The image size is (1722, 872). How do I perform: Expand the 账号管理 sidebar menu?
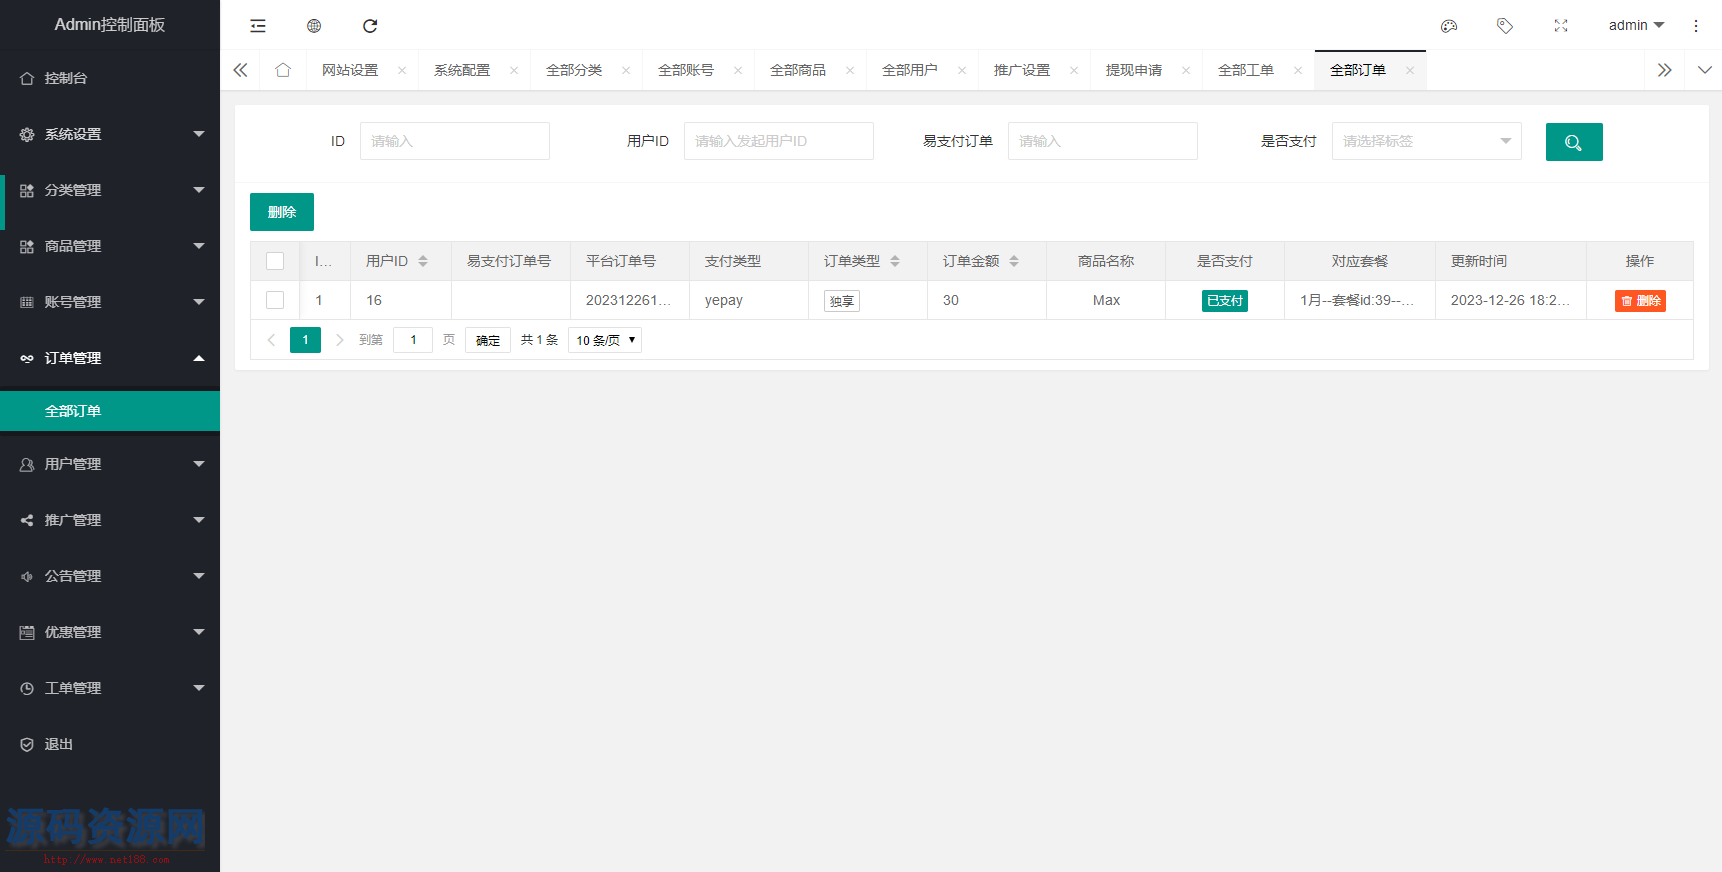coord(110,302)
